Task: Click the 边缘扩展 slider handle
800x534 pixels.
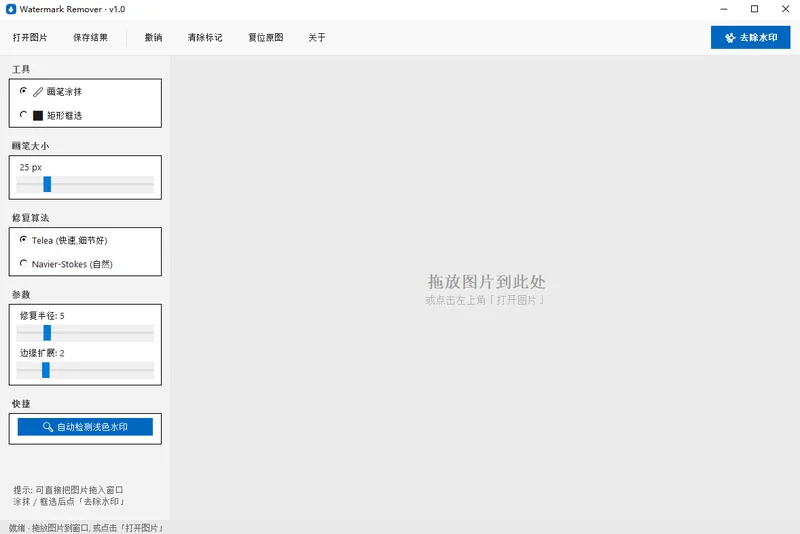Action: tap(46, 370)
